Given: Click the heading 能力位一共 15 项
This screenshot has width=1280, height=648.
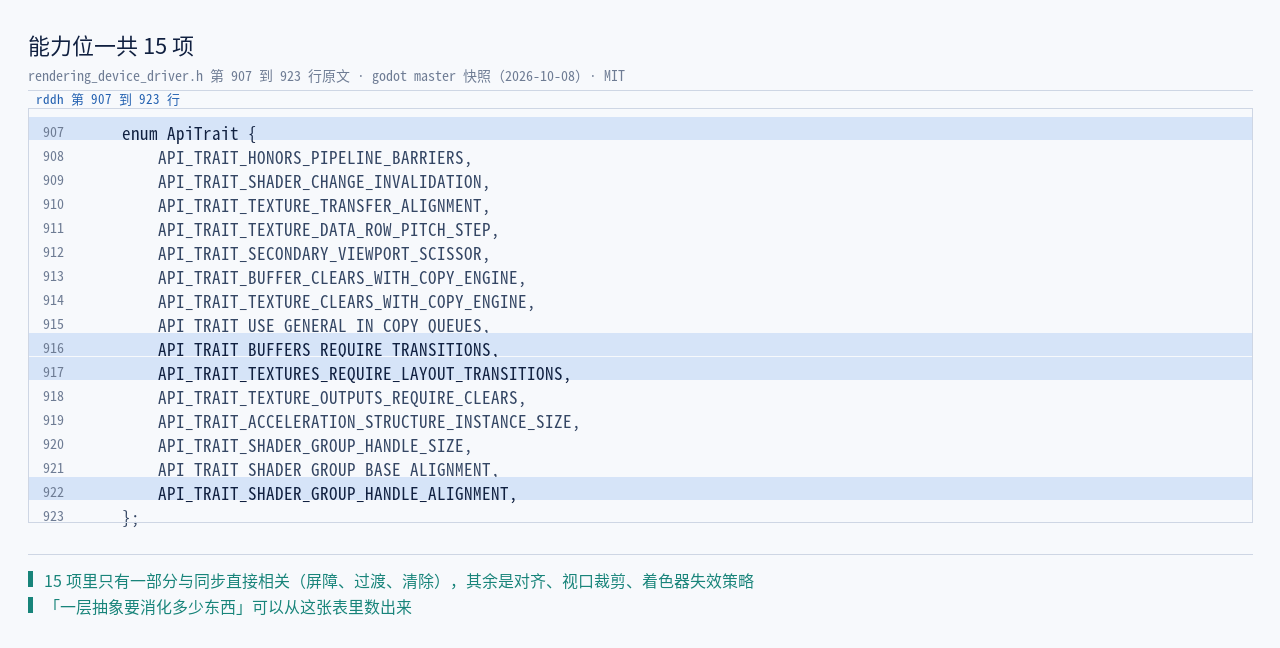Looking at the screenshot, I should 111,46.
